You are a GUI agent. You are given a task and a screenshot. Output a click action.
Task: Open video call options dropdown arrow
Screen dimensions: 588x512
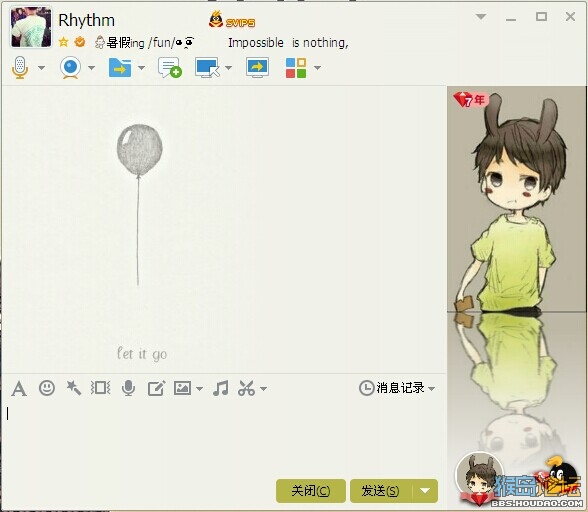click(91, 68)
